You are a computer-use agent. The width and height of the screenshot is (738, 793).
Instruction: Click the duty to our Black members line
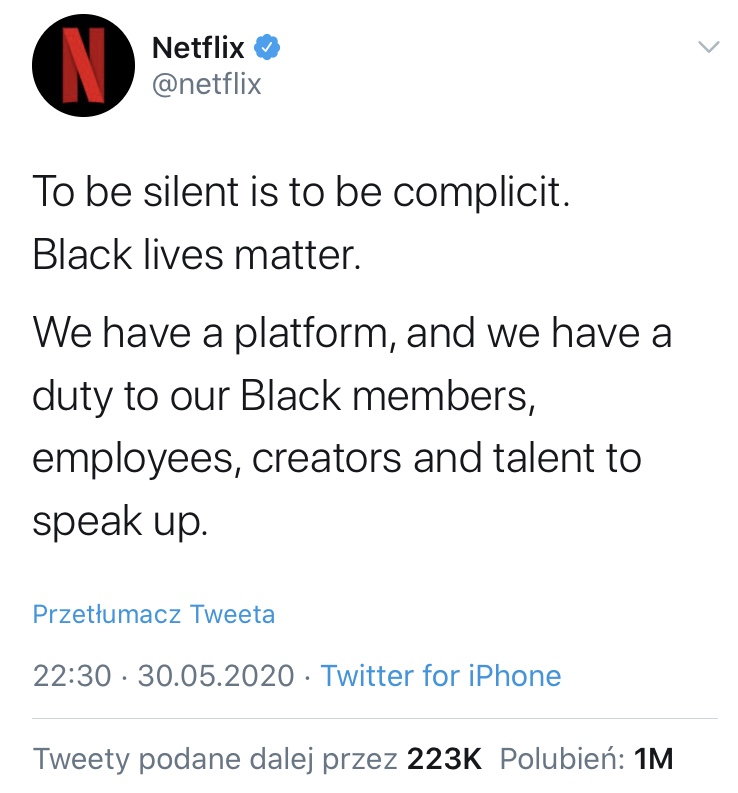[x=280, y=395]
